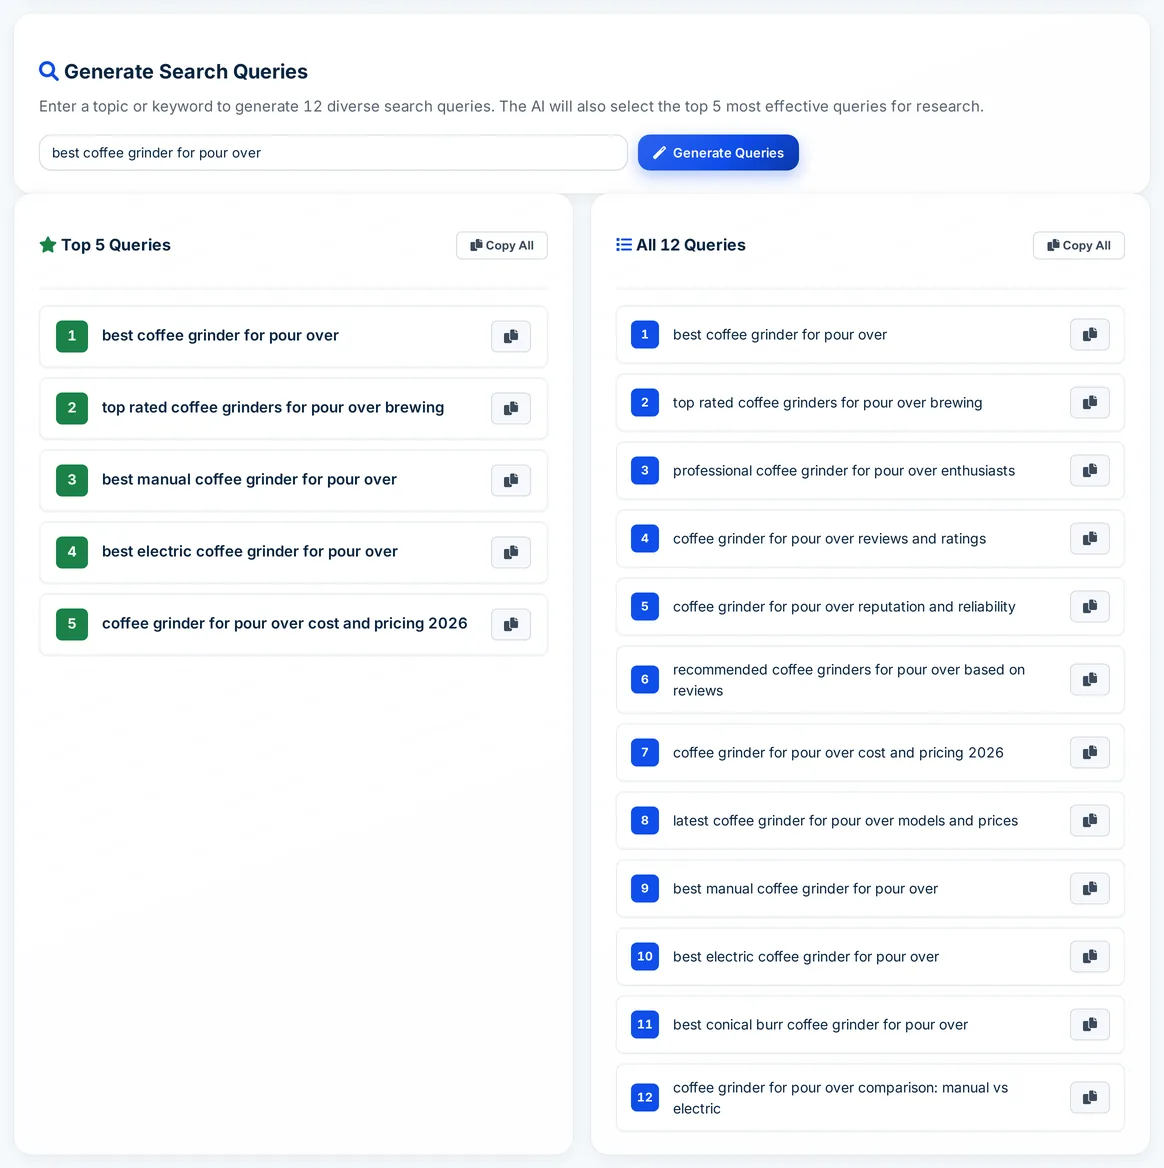1164x1168 pixels.
Task: Copy query 1 in All 12 Queries list
Action: point(1090,334)
